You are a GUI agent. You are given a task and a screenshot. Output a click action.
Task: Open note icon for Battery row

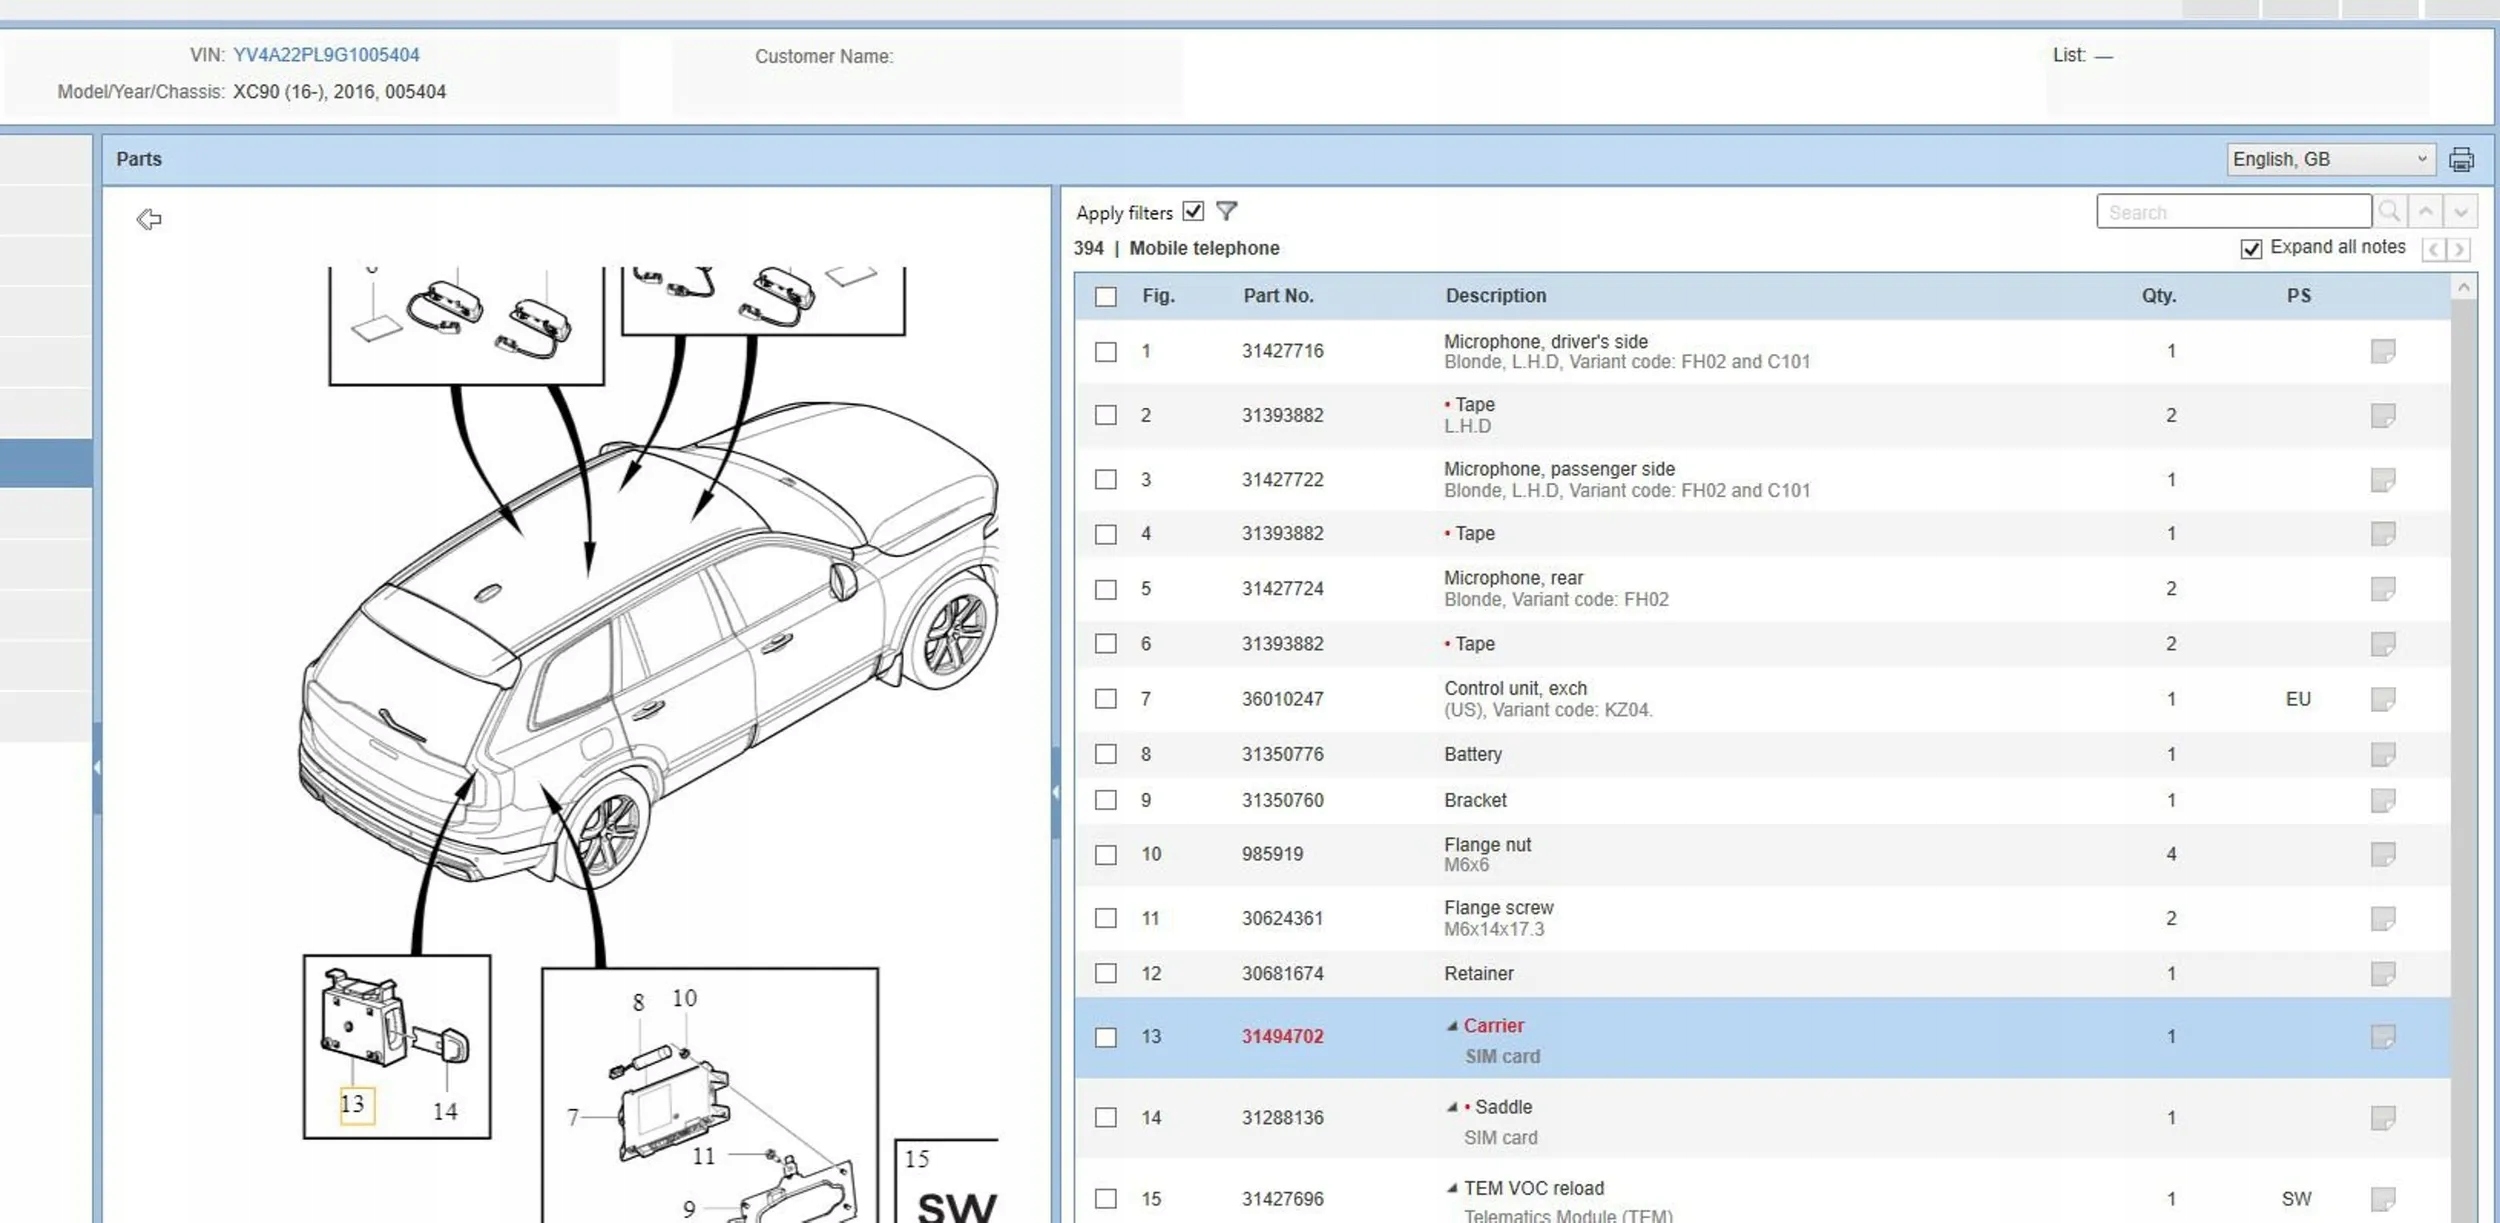click(2382, 754)
